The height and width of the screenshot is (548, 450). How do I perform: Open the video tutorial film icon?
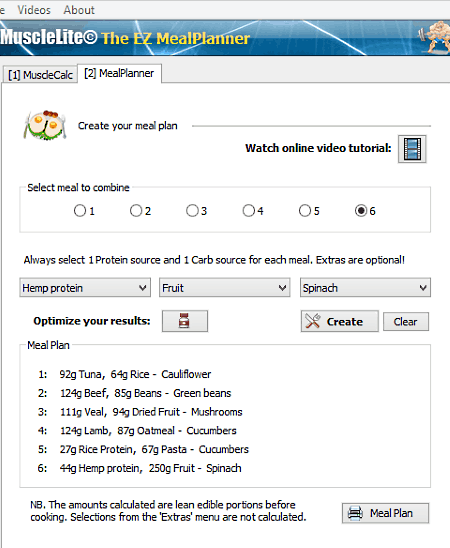[412, 149]
